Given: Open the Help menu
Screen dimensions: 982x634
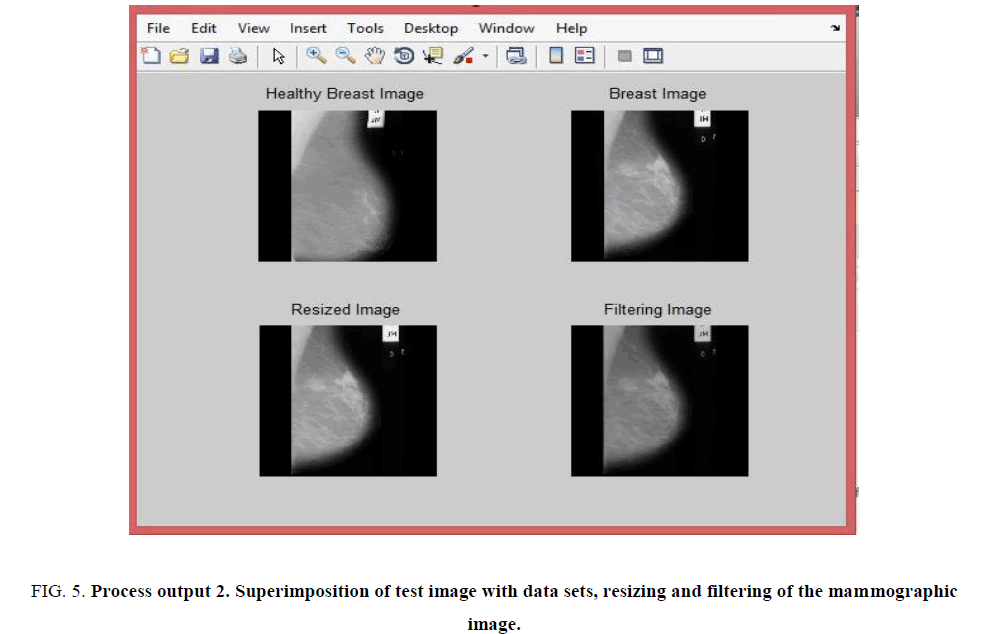Looking at the screenshot, I should click(x=571, y=28).
